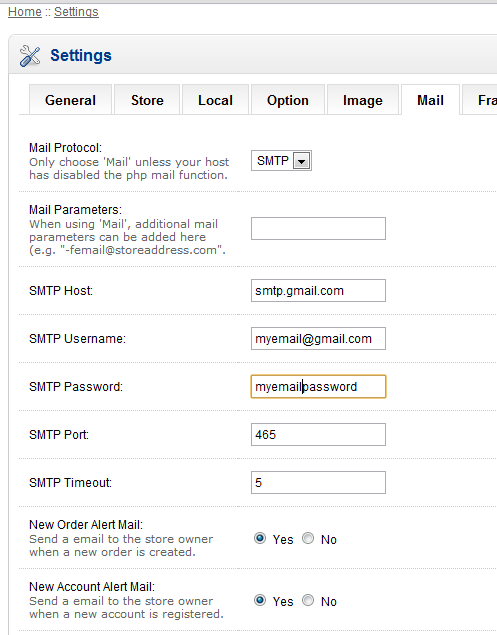Follow the Settings breadcrumb link

click(x=76, y=12)
